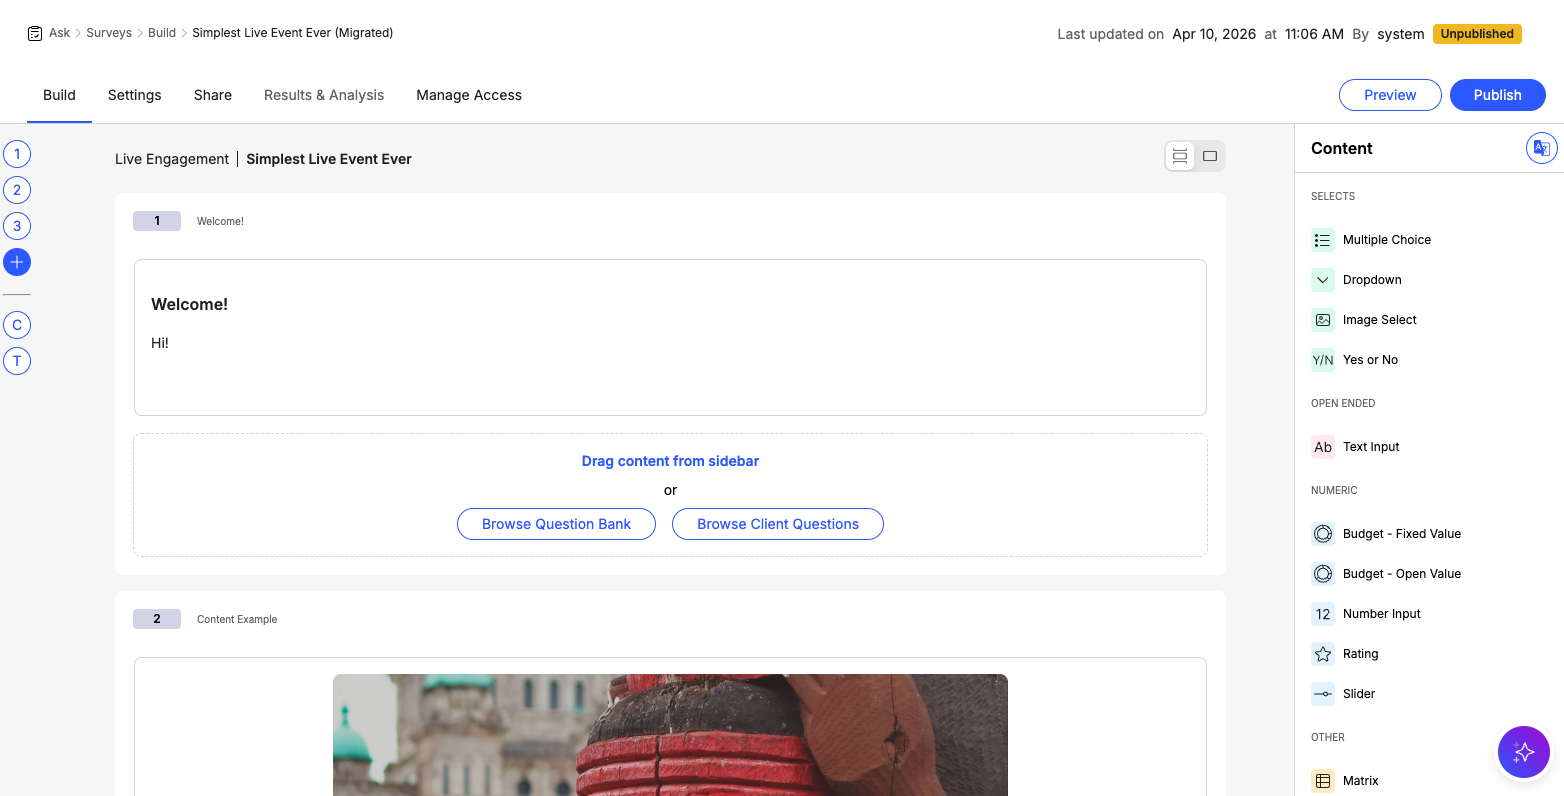Screen dimensions: 1564x796
Task: Select the Slider content type
Action: [x=1358, y=694]
